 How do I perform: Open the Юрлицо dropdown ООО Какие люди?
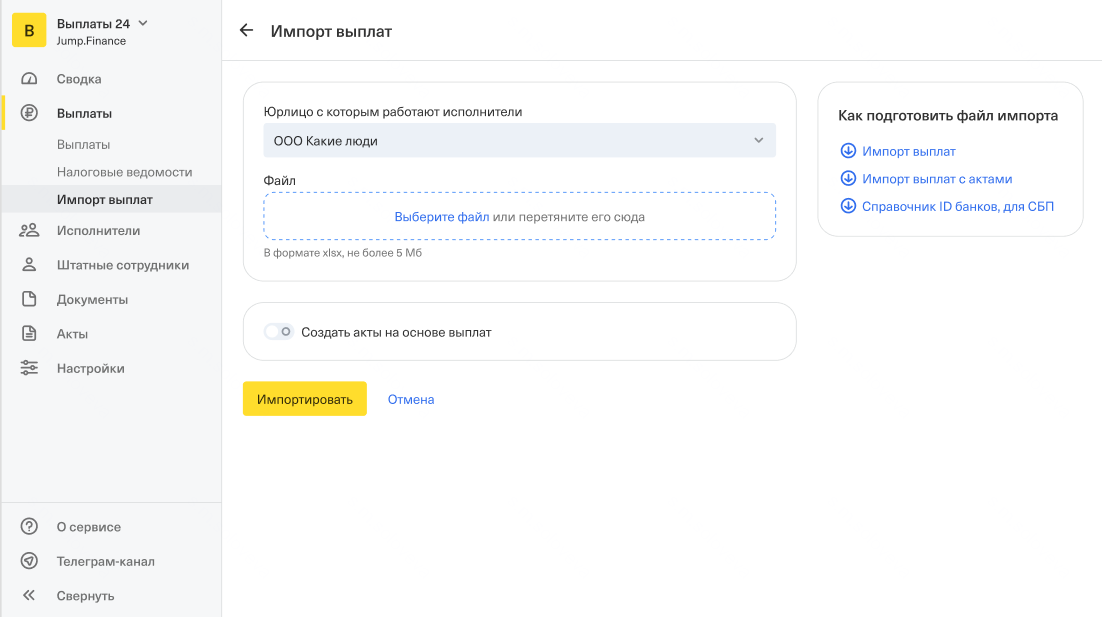point(519,141)
